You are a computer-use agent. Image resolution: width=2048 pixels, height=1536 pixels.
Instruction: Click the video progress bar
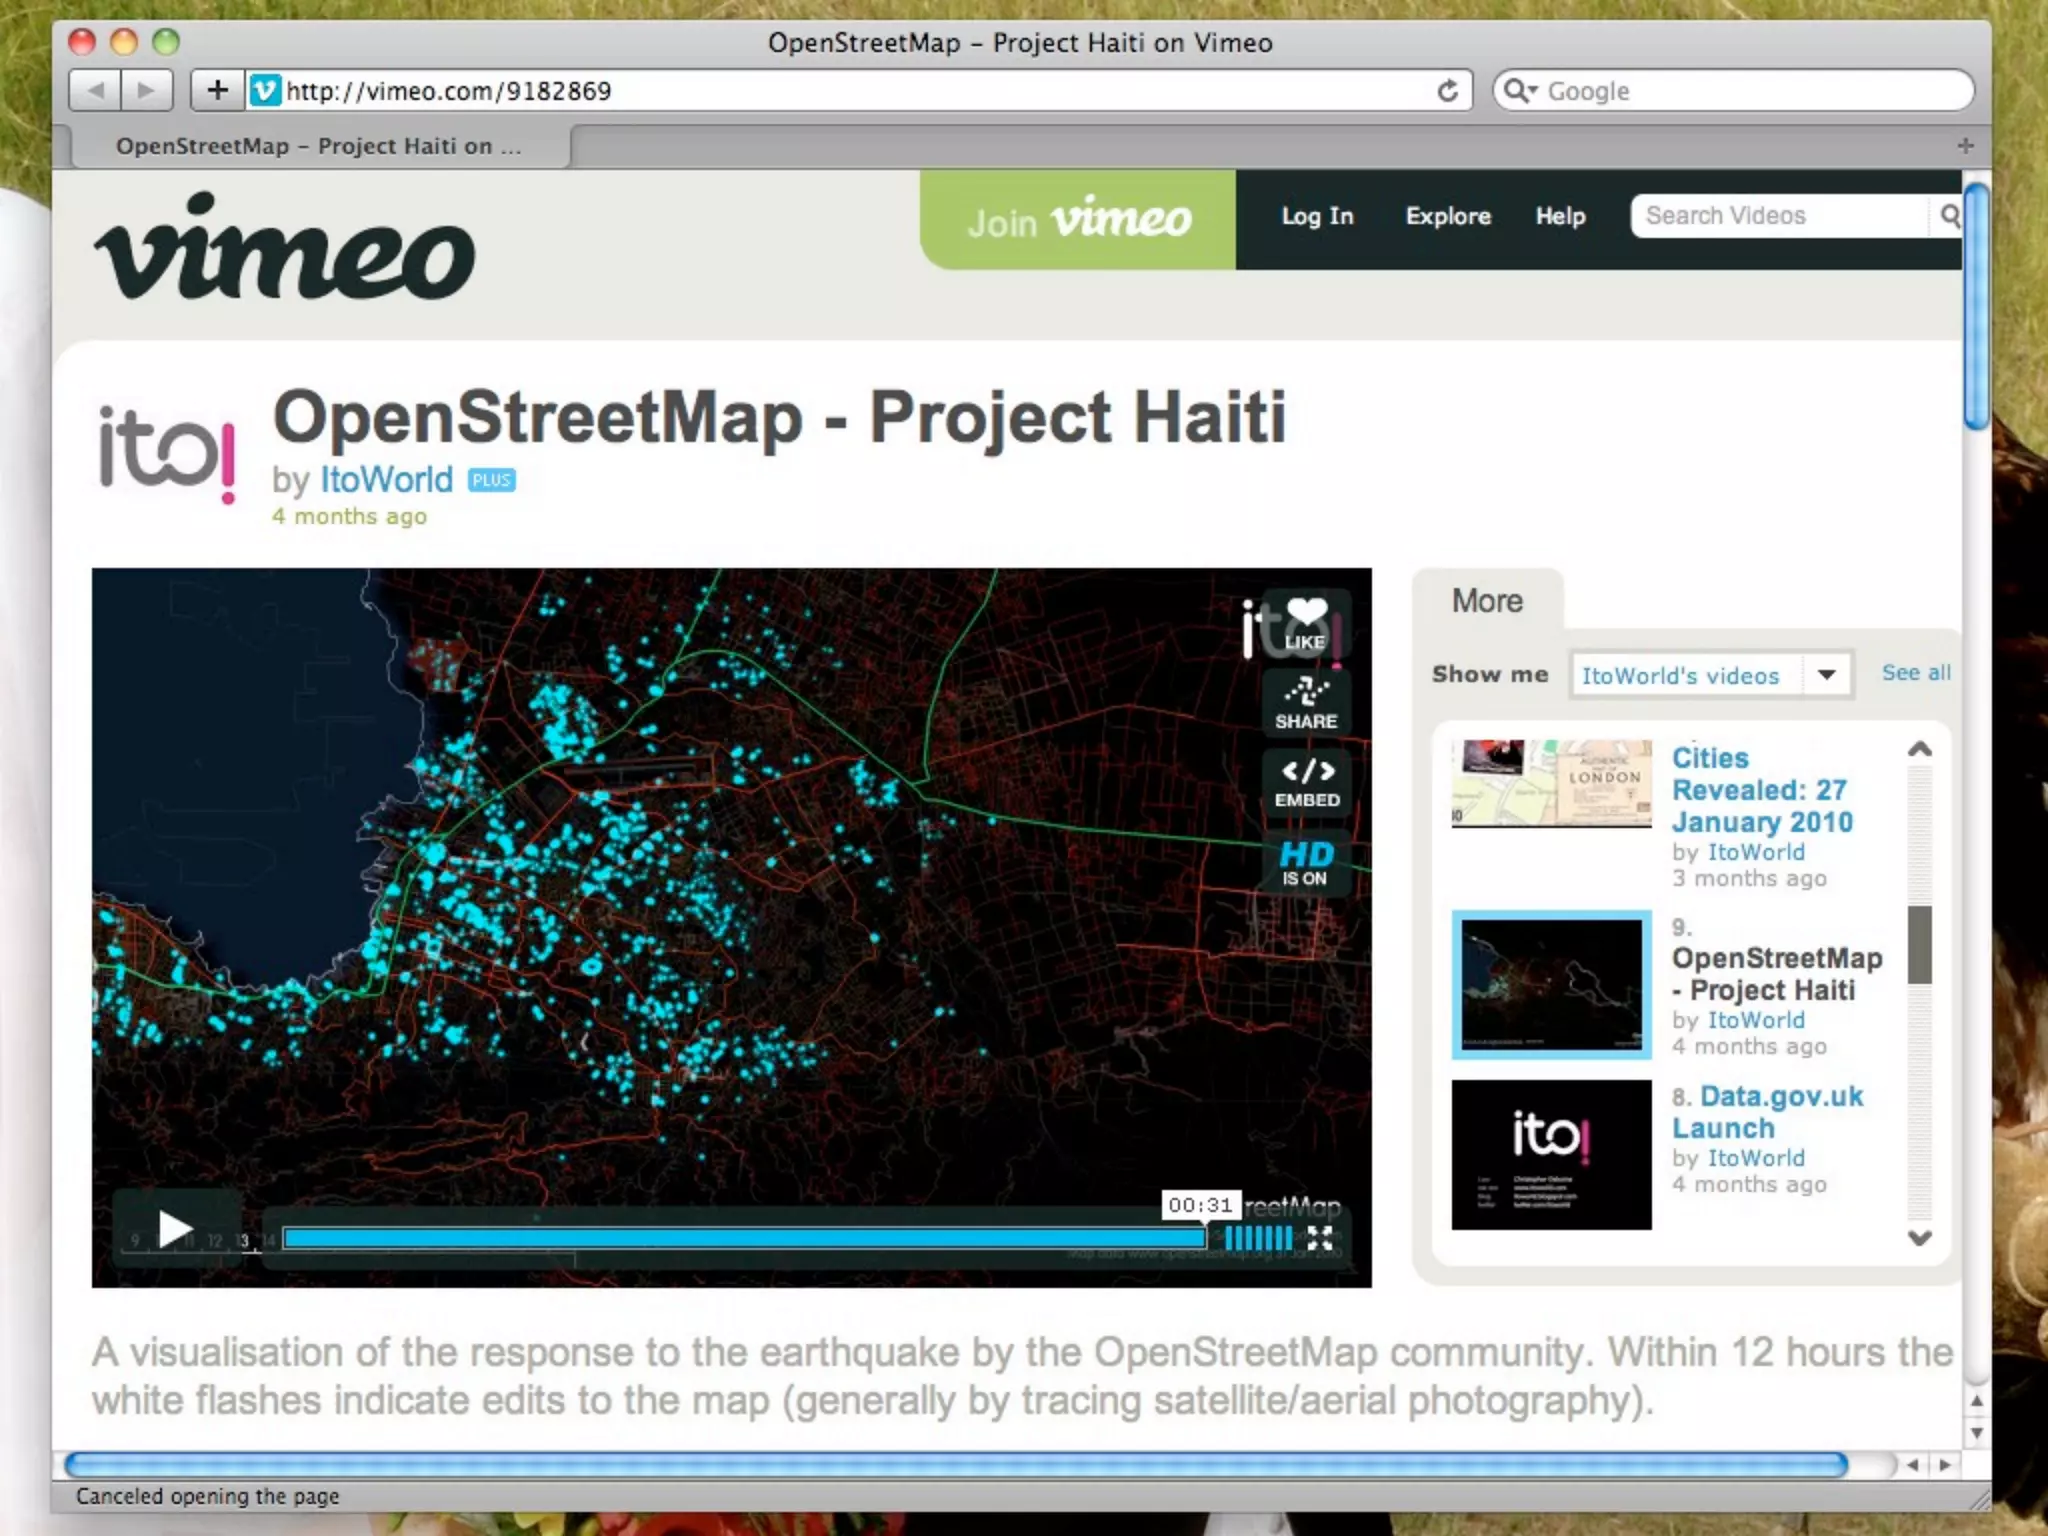coord(743,1238)
